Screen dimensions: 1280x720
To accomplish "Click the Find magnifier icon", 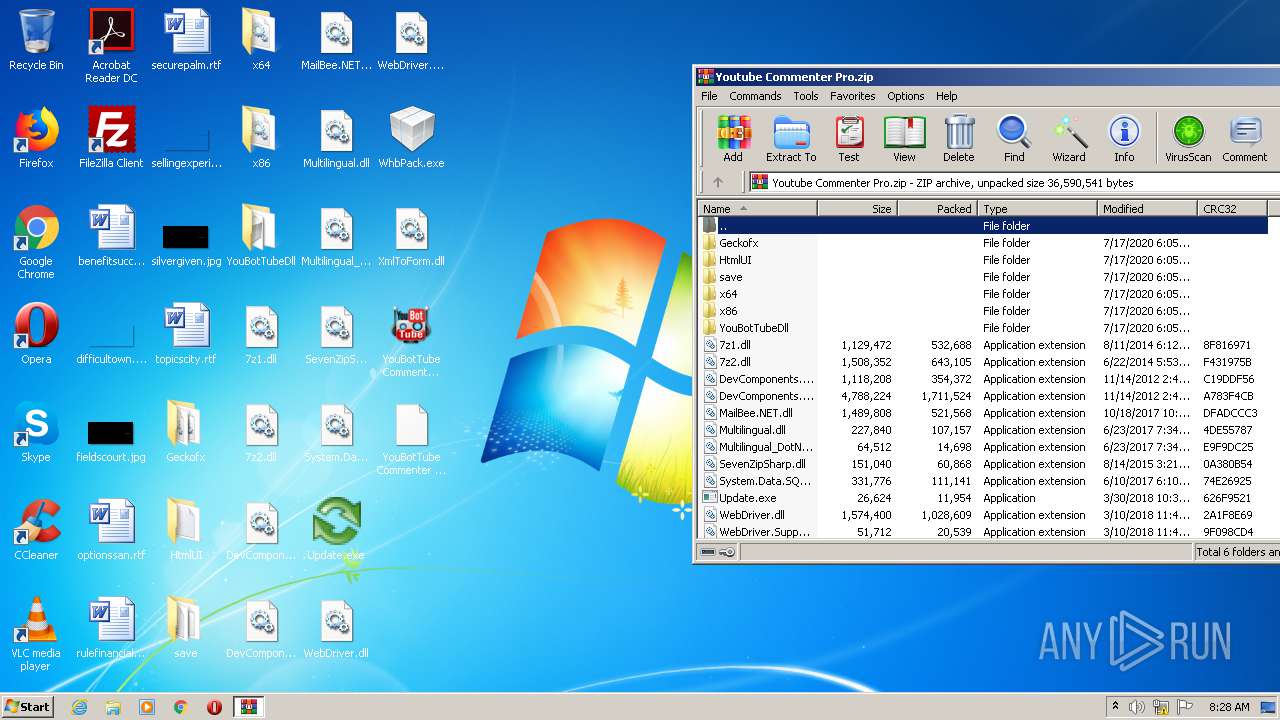I will (x=1014, y=138).
